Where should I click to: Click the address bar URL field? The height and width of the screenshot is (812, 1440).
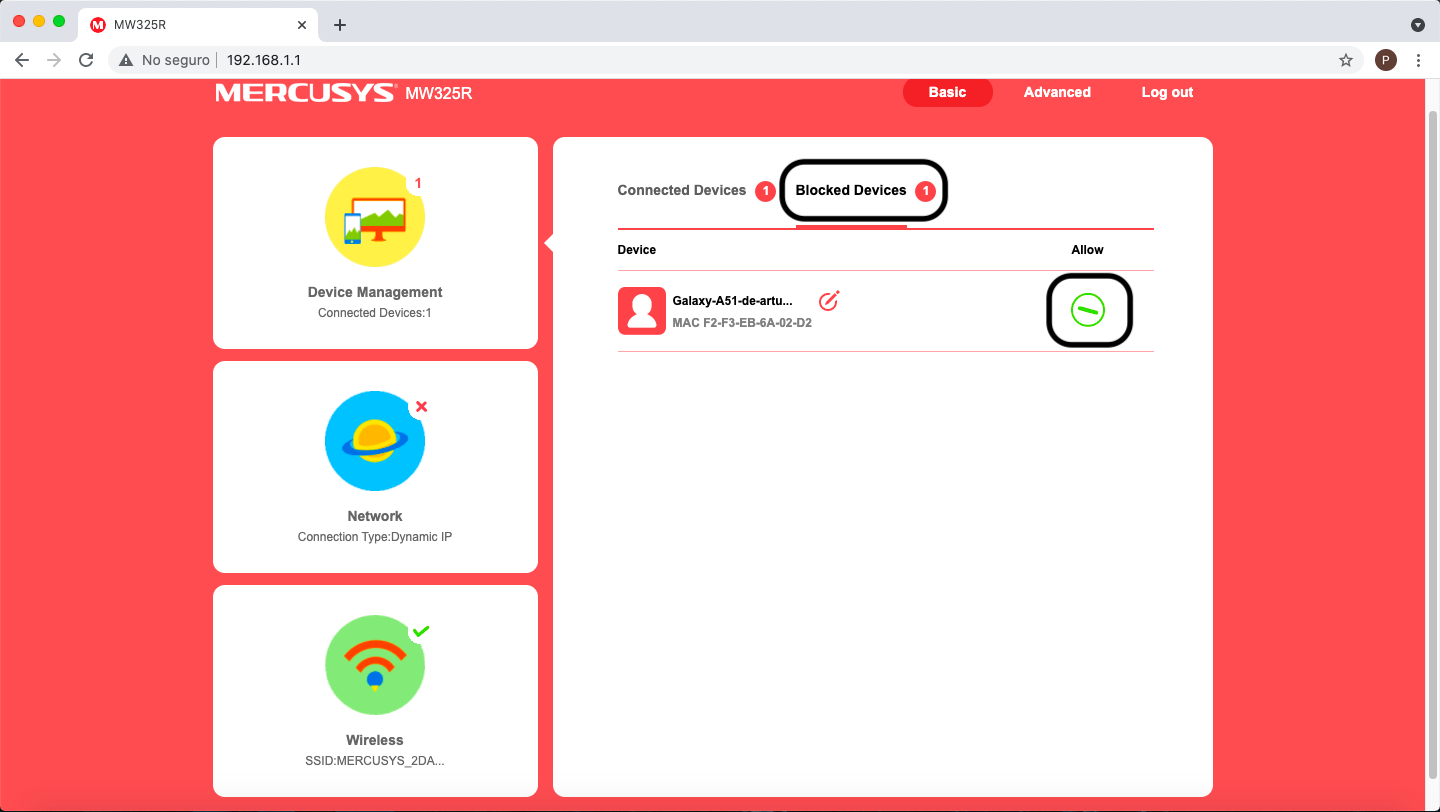pos(700,60)
